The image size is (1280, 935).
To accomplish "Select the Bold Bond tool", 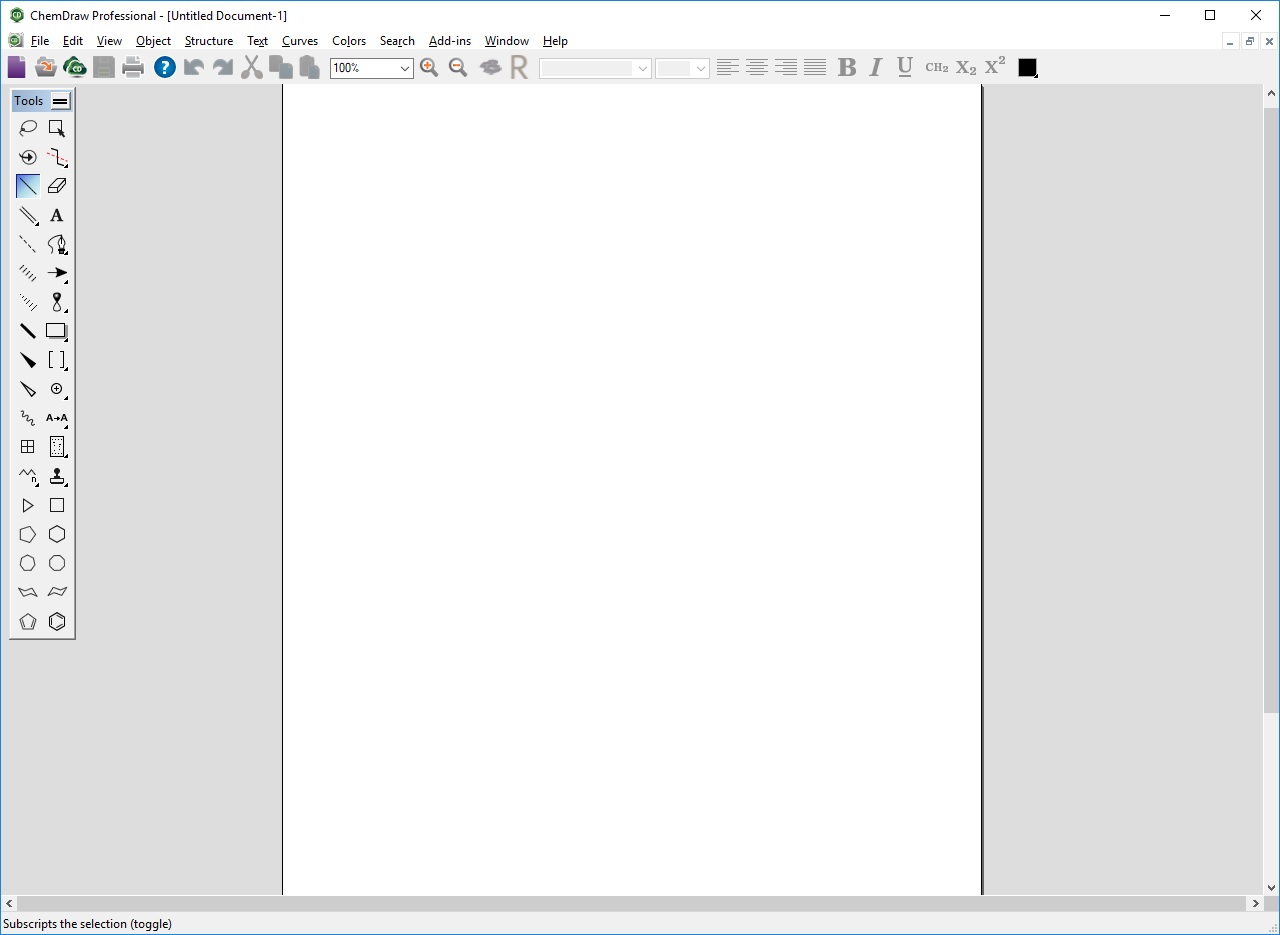I will point(28,331).
